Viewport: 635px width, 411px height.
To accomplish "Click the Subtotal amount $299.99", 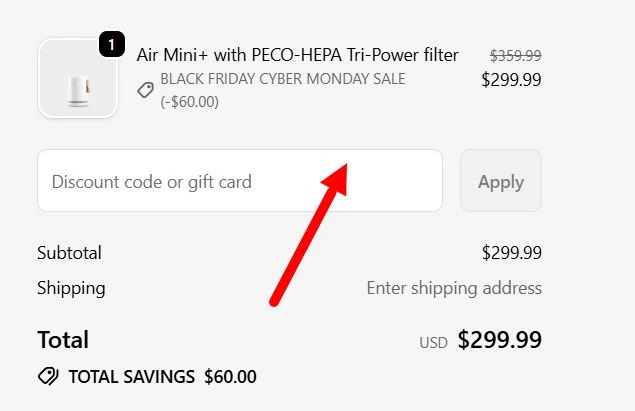I will (511, 253).
